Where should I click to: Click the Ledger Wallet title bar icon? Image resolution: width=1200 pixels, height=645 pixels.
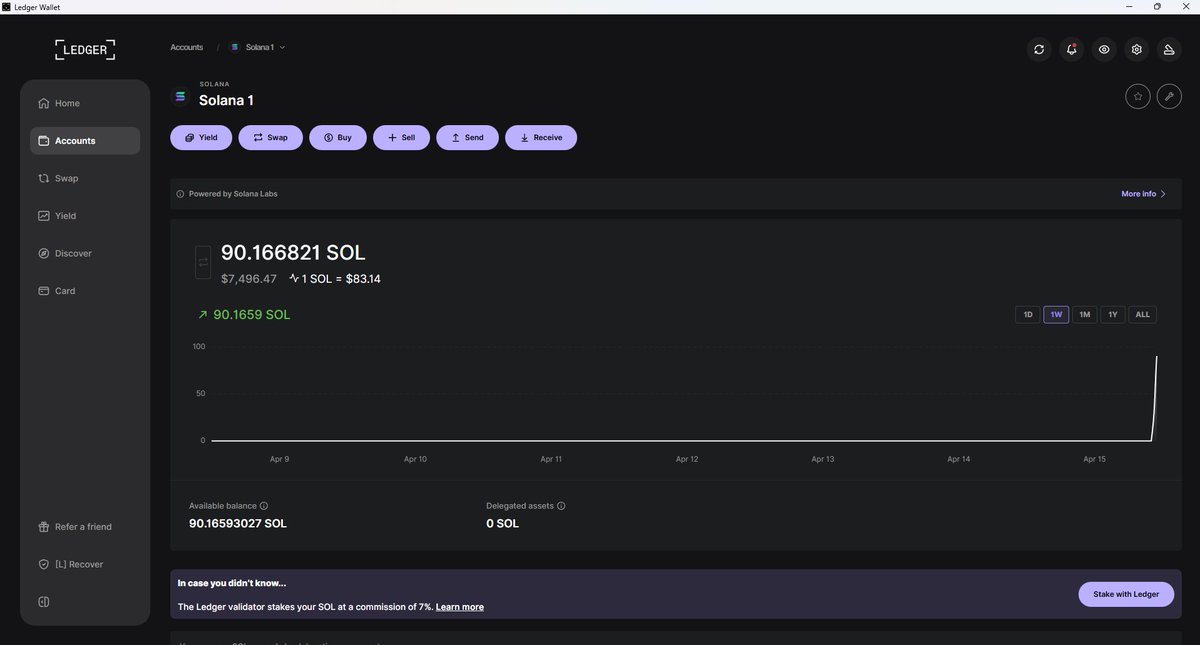6,7
